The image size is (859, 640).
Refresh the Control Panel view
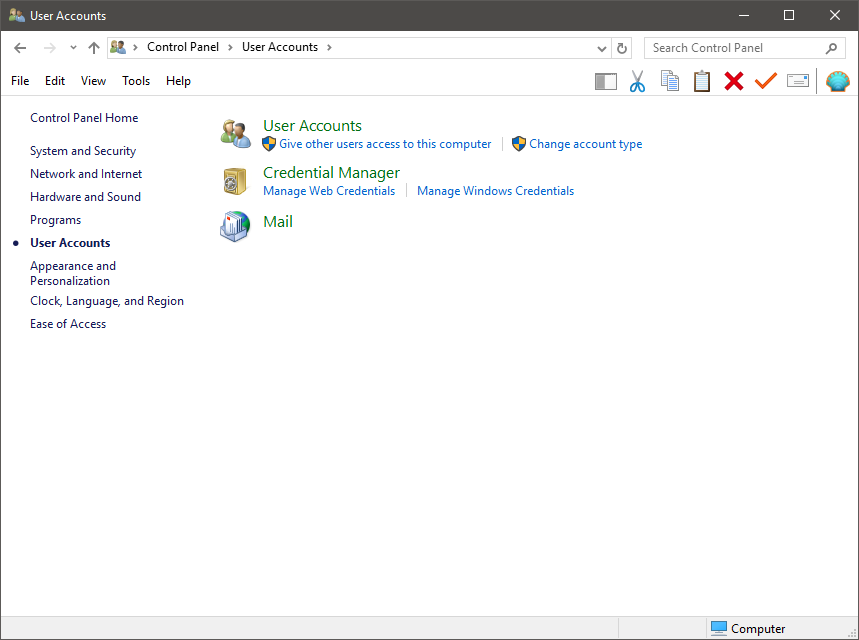click(x=622, y=48)
